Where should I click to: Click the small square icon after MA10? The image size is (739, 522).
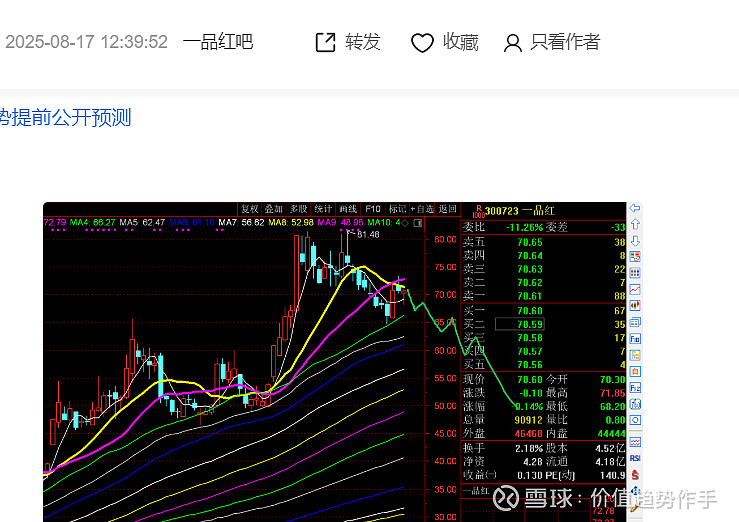tap(418, 223)
